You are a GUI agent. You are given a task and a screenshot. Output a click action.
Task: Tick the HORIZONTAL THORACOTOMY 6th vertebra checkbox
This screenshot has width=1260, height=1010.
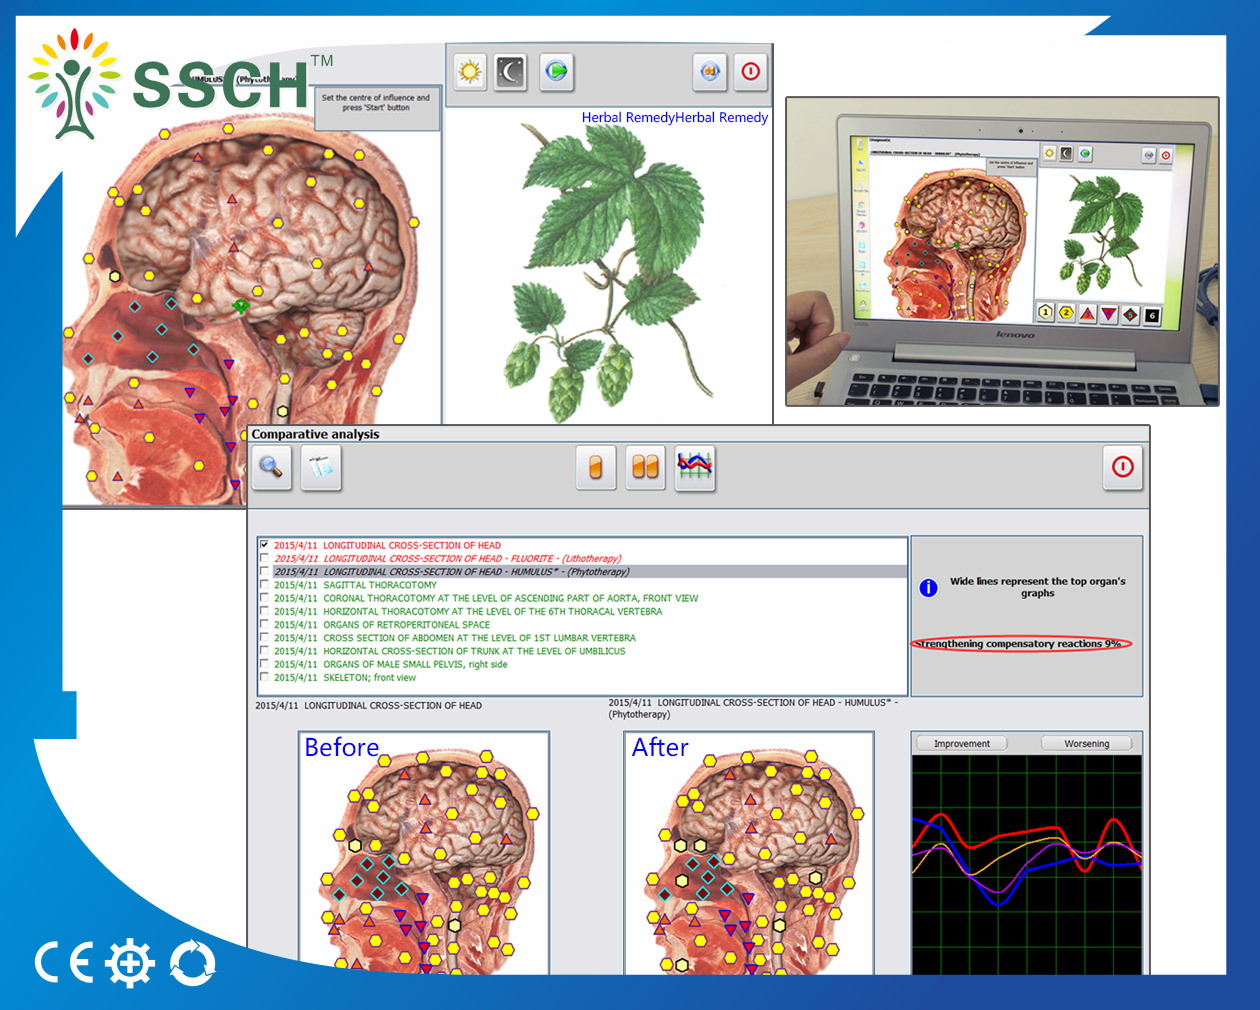click(264, 611)
